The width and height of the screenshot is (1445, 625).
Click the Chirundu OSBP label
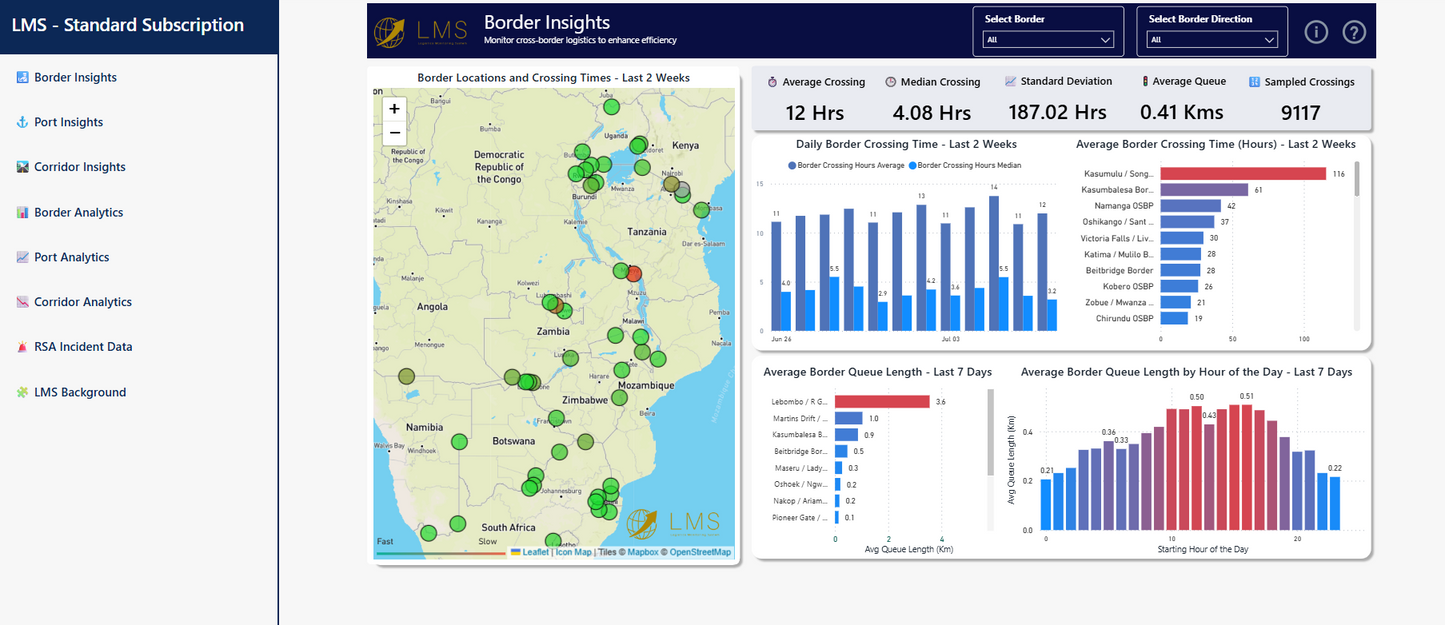pos(1124,318)
